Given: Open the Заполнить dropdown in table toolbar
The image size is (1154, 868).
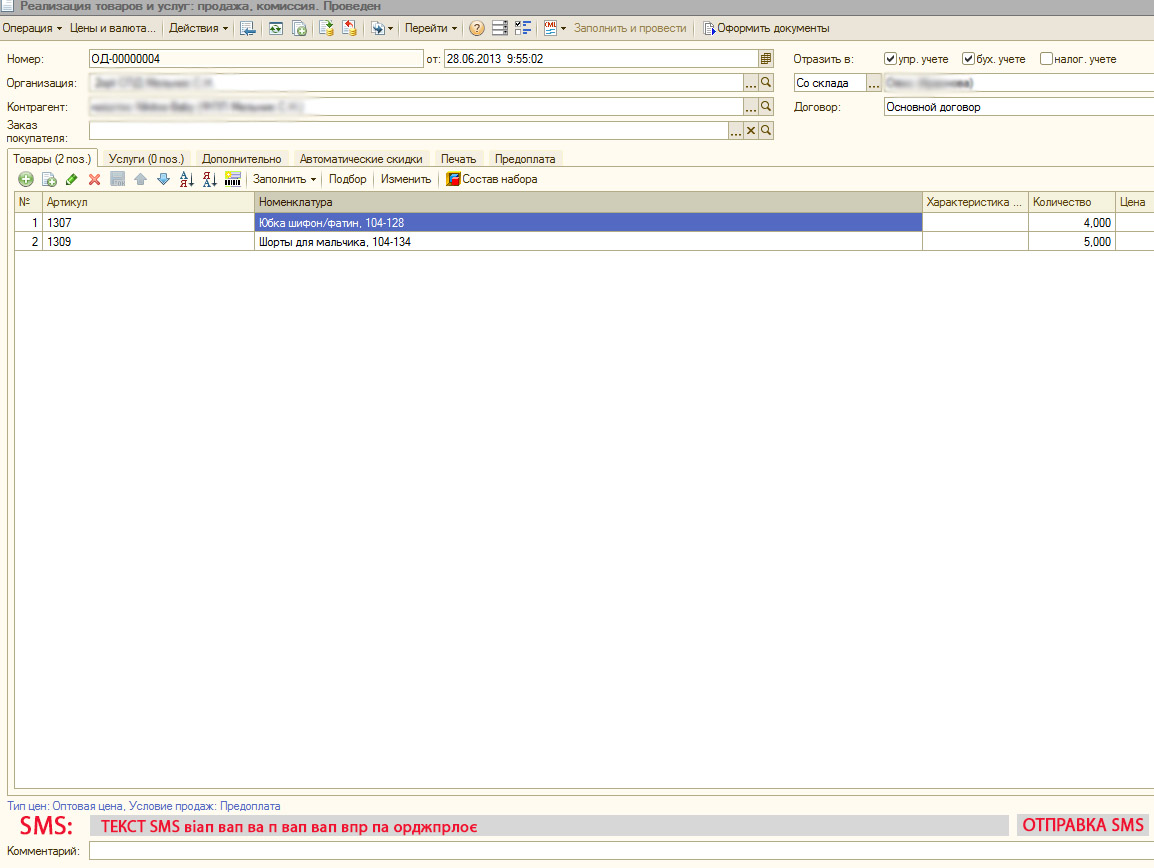Looking at the screenshot, I should pyautogui.click(x=284, y=180).
